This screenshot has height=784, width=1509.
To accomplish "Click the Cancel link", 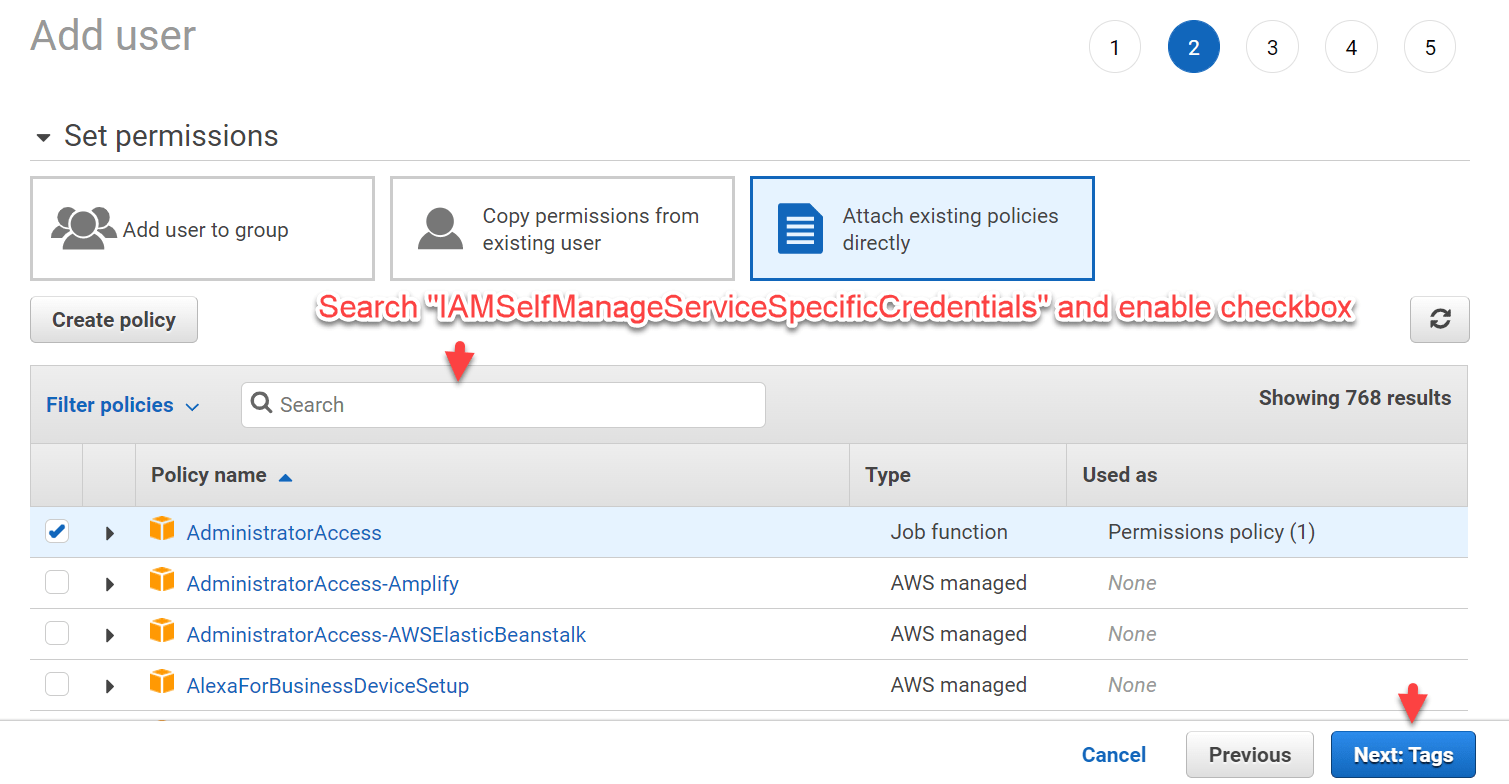I will pos(1113,754).
